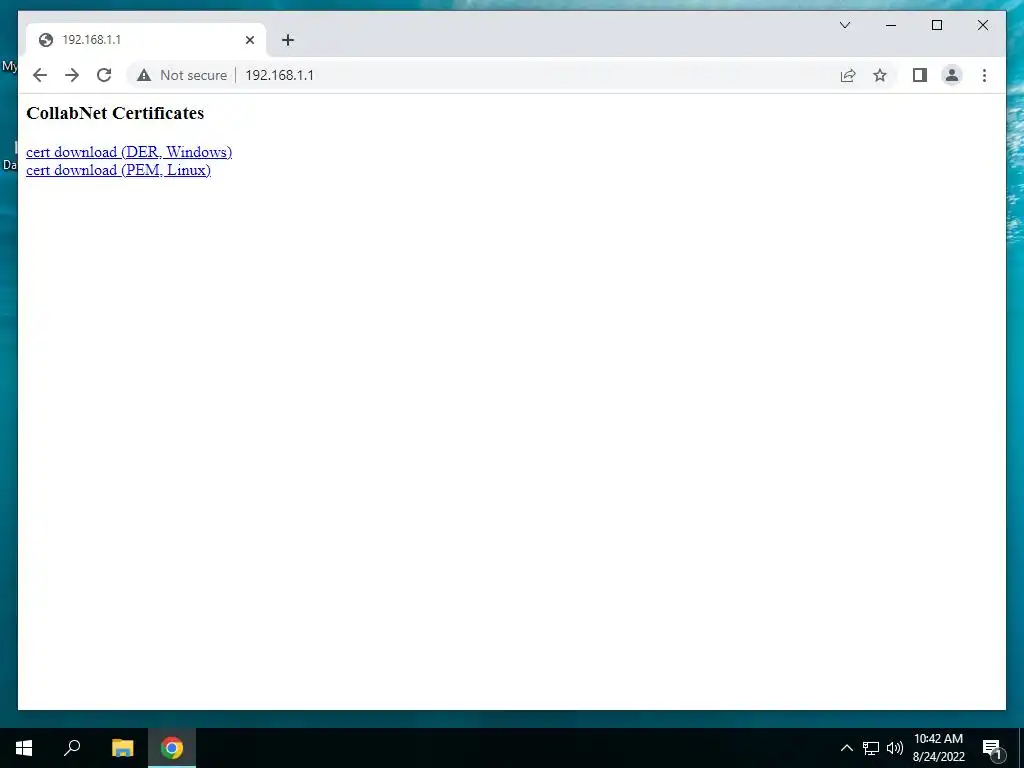
Task: Open the notification center icon
Action: tap(992, 748)
